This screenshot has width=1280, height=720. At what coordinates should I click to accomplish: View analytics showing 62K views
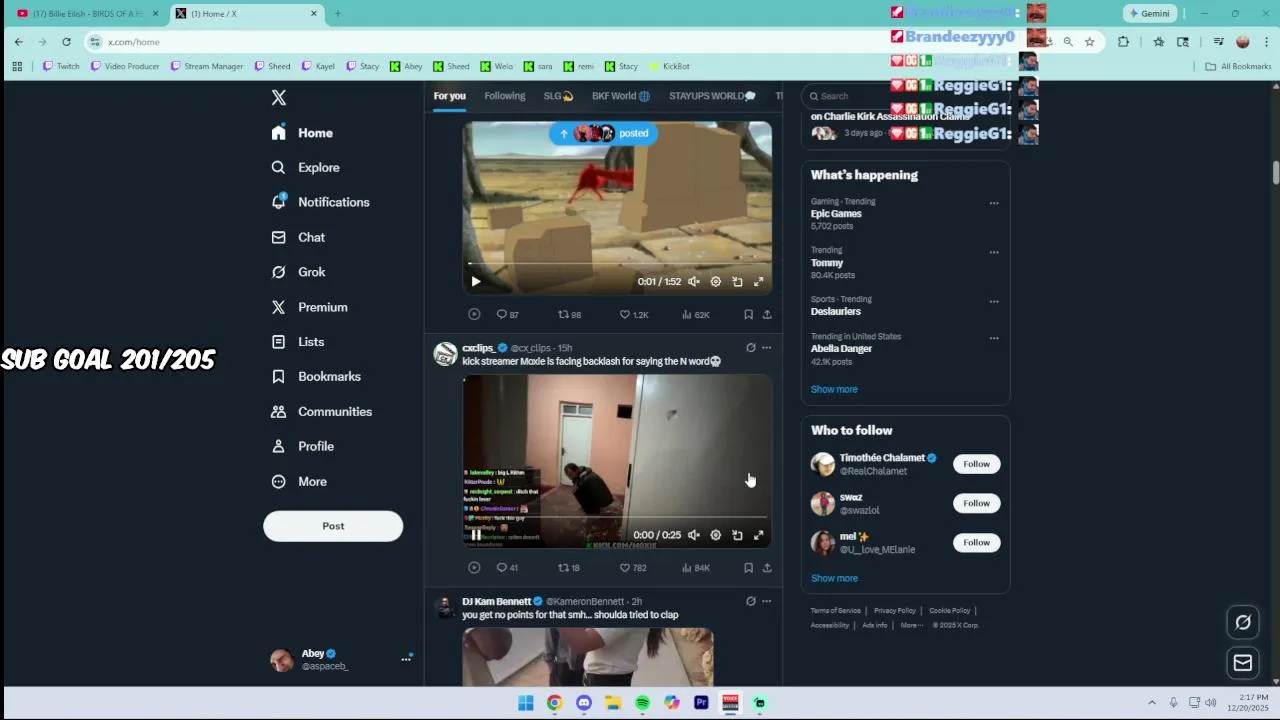click(695, 314)
